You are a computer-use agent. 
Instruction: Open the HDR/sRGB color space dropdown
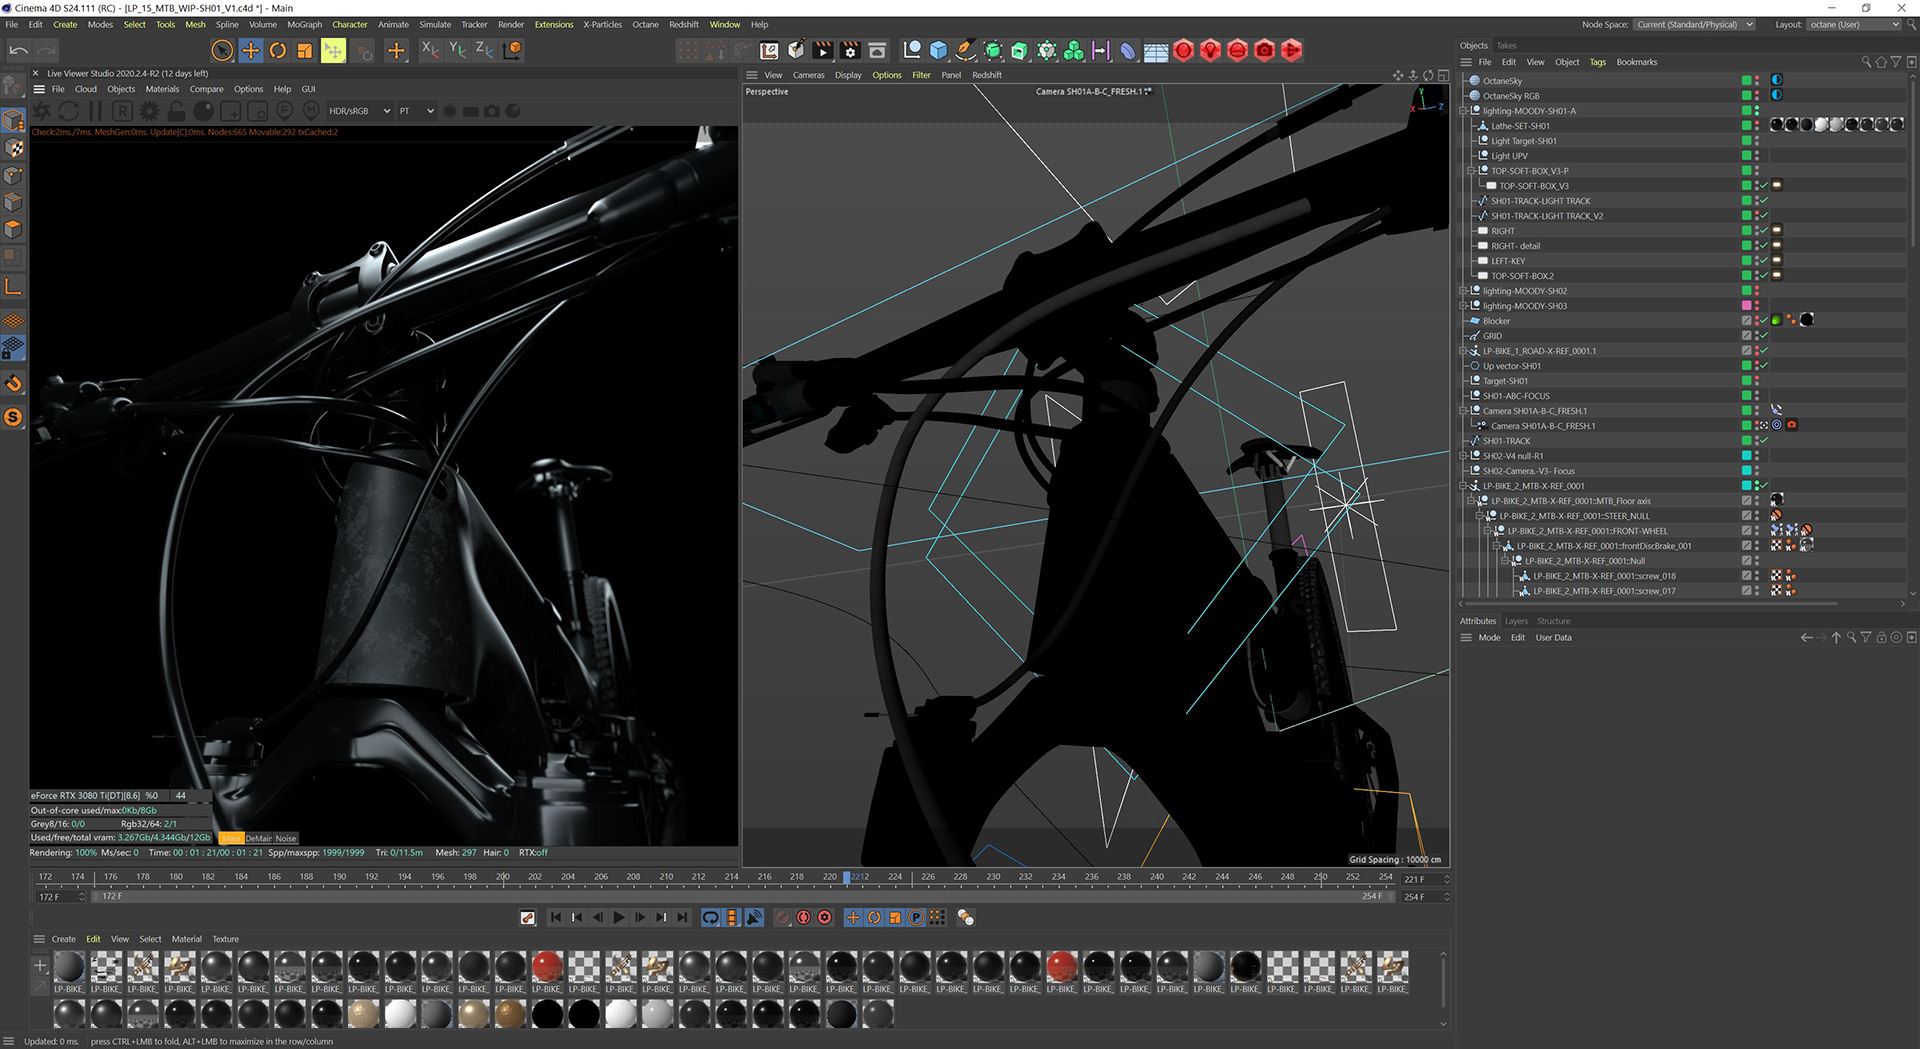(358, 111)
